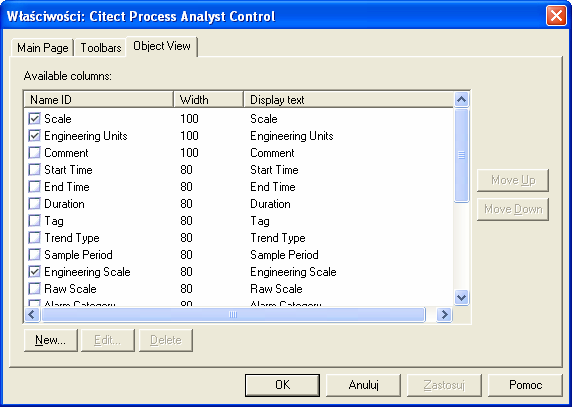The width and height of the screenshot is (573, 407).
Task: Uncheck the Scale column checkbox
Action: pyautogui.click(x=34, y=119)
